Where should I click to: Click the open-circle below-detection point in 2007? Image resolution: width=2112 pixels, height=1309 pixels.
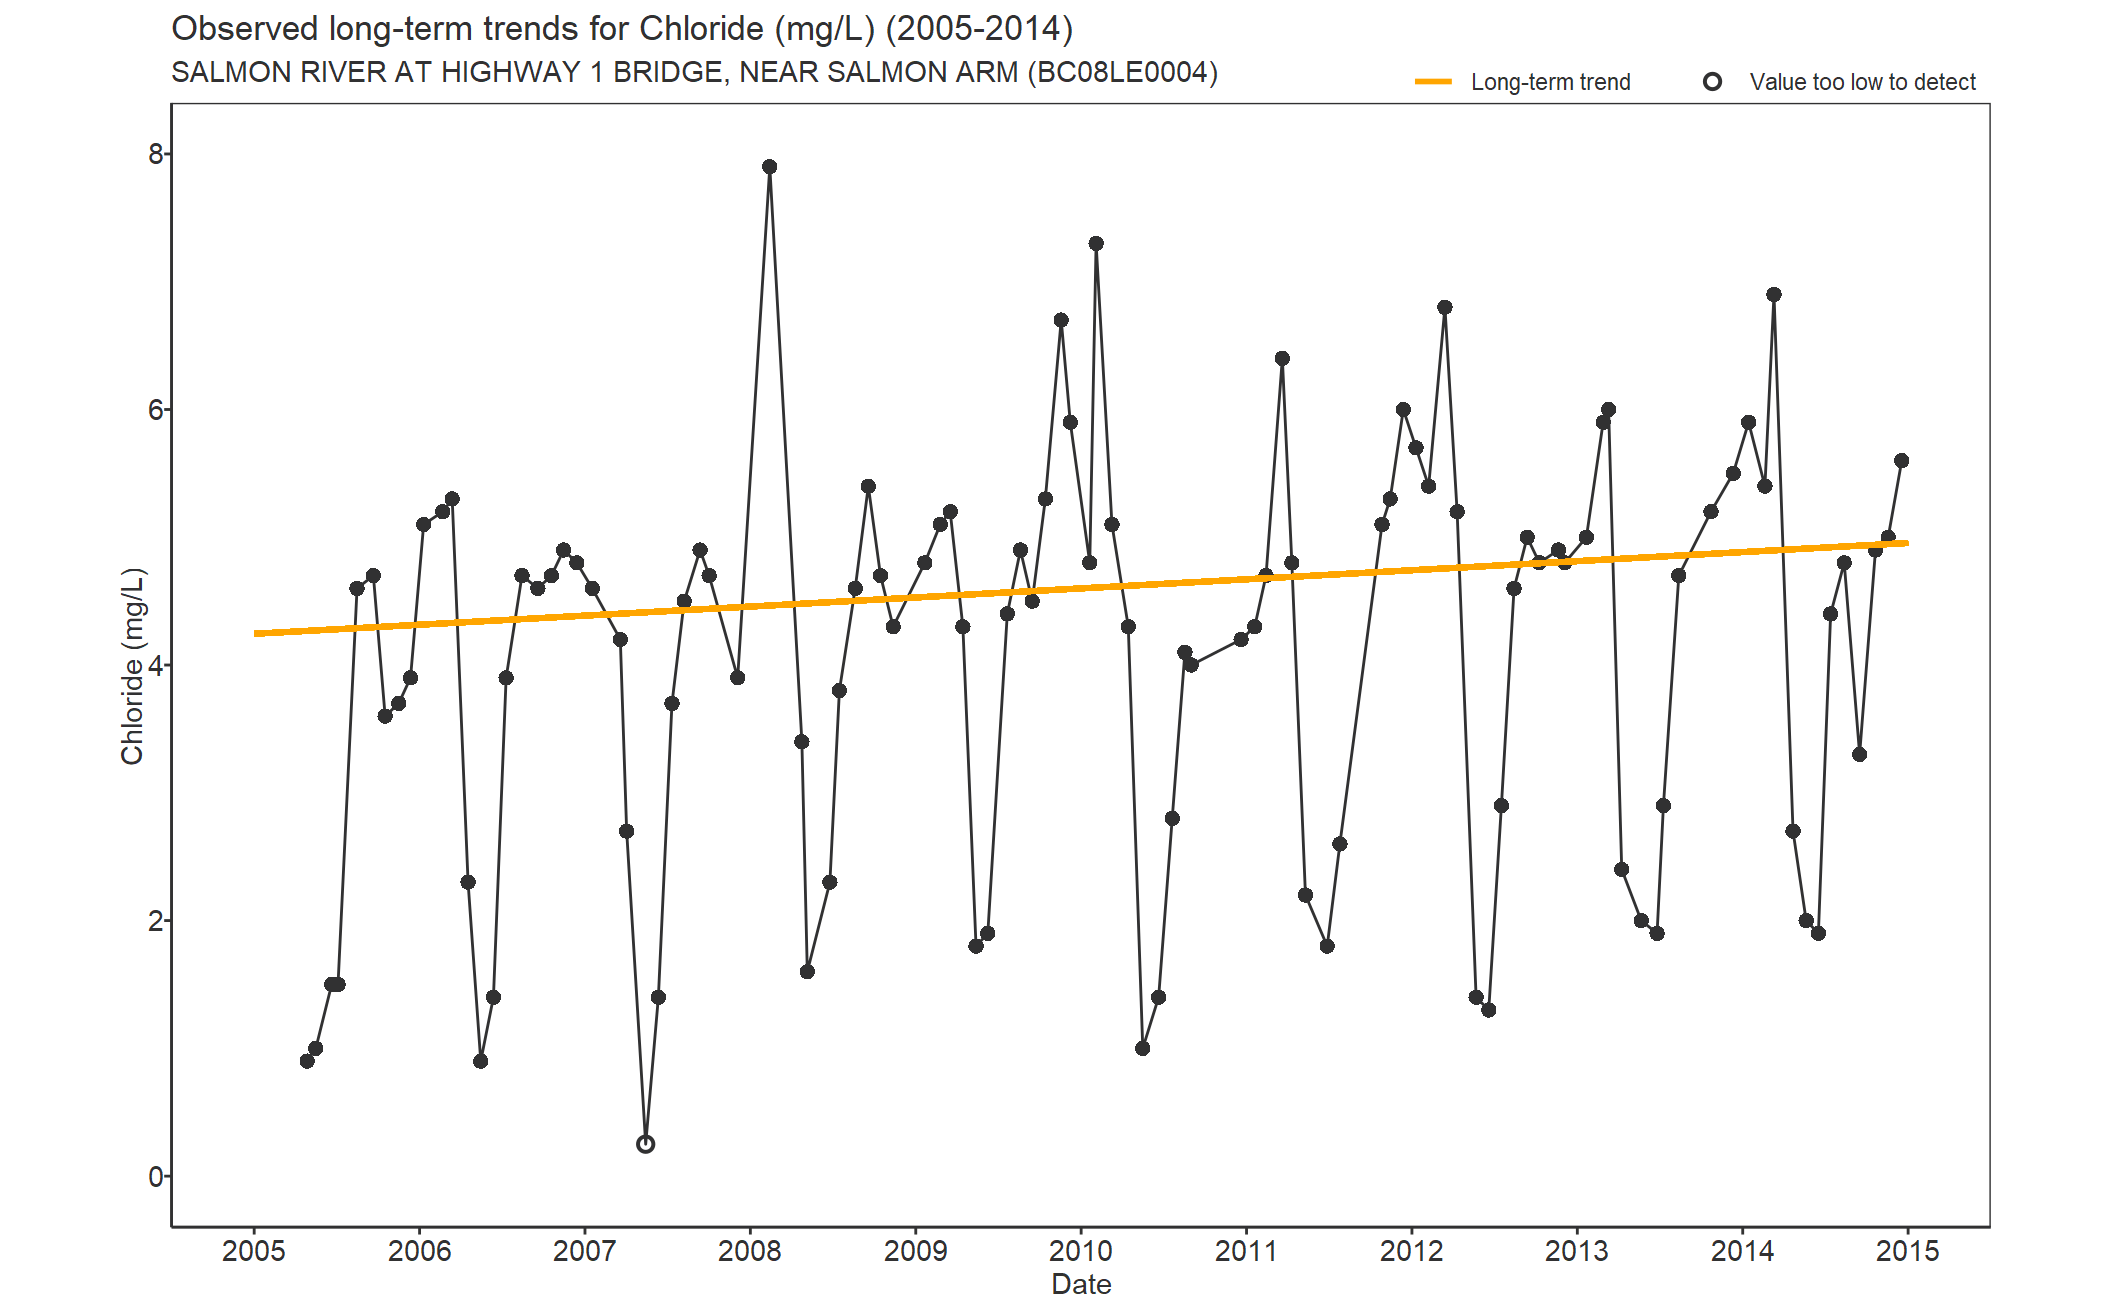click(646, 1144)
